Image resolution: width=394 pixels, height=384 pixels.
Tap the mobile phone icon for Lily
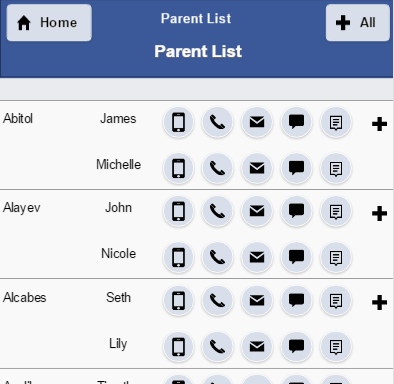click(178, 347)
